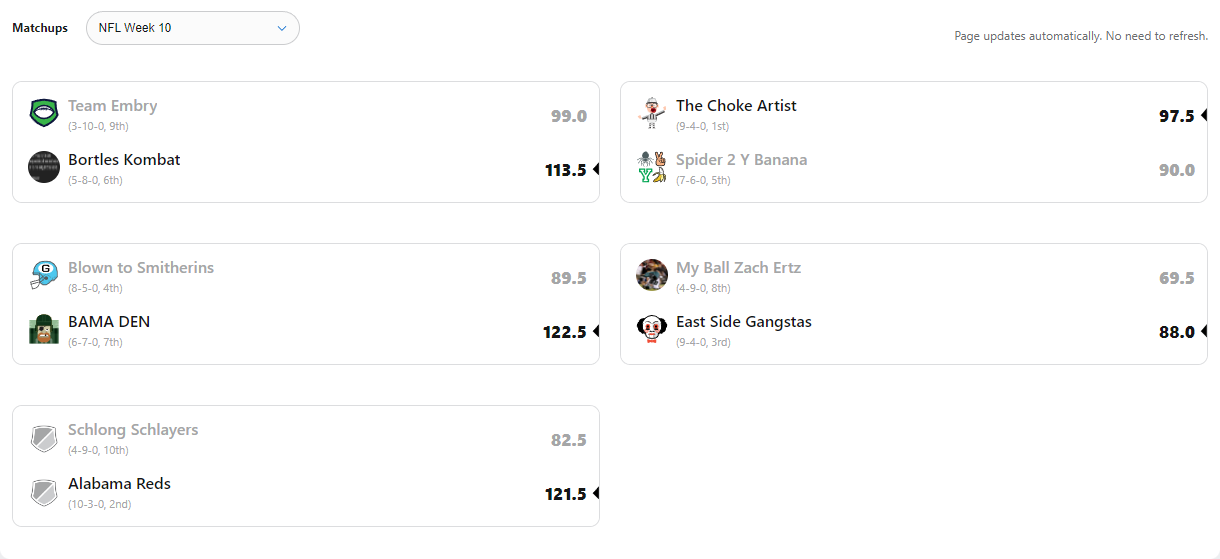
Task: Open the BAMA DEN team link
Action: [x=109, y=322]
